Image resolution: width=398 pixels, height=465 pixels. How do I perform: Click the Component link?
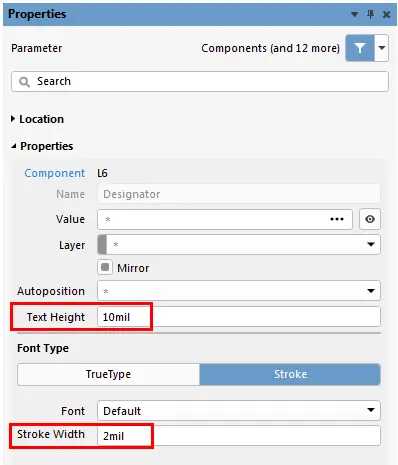[55, 173]
